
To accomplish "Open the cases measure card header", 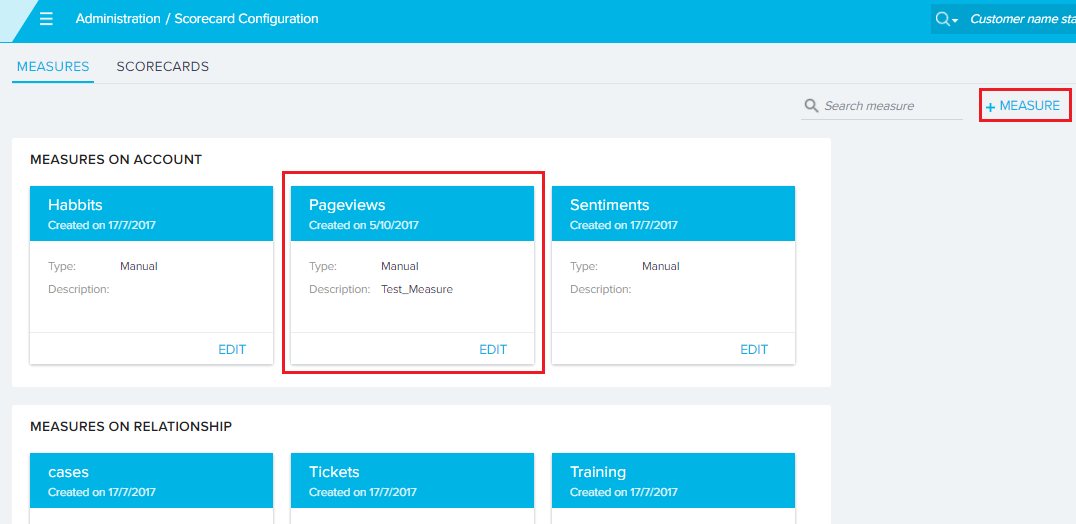I will point(152,480).
